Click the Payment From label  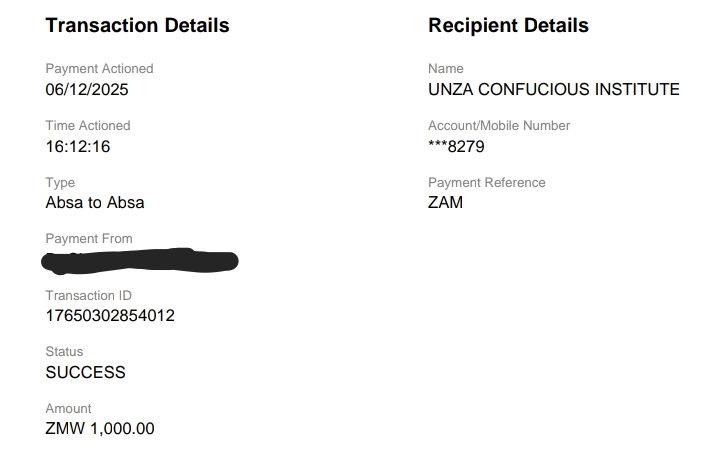(89, 239)
